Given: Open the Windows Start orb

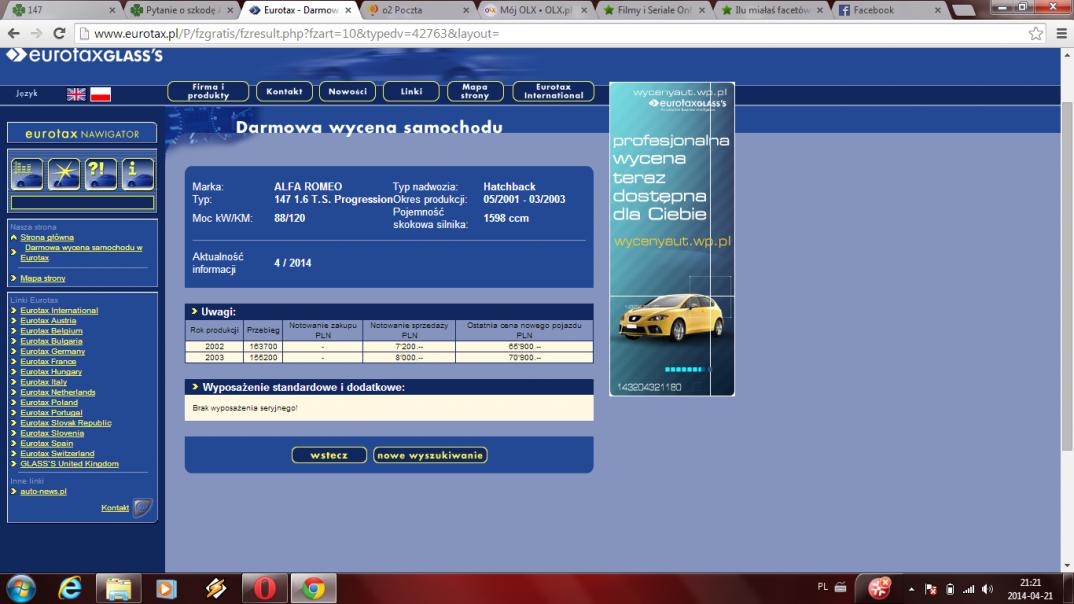Looking at the screenshot, I should click(x=21, y=589).
